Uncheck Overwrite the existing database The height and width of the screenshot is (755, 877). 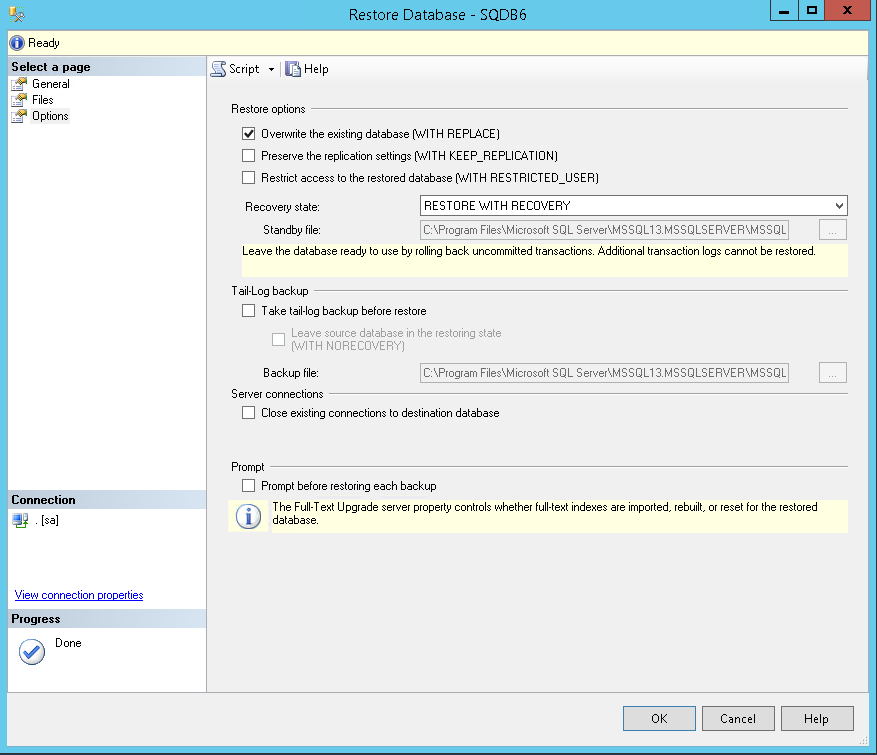click(248, 133)
